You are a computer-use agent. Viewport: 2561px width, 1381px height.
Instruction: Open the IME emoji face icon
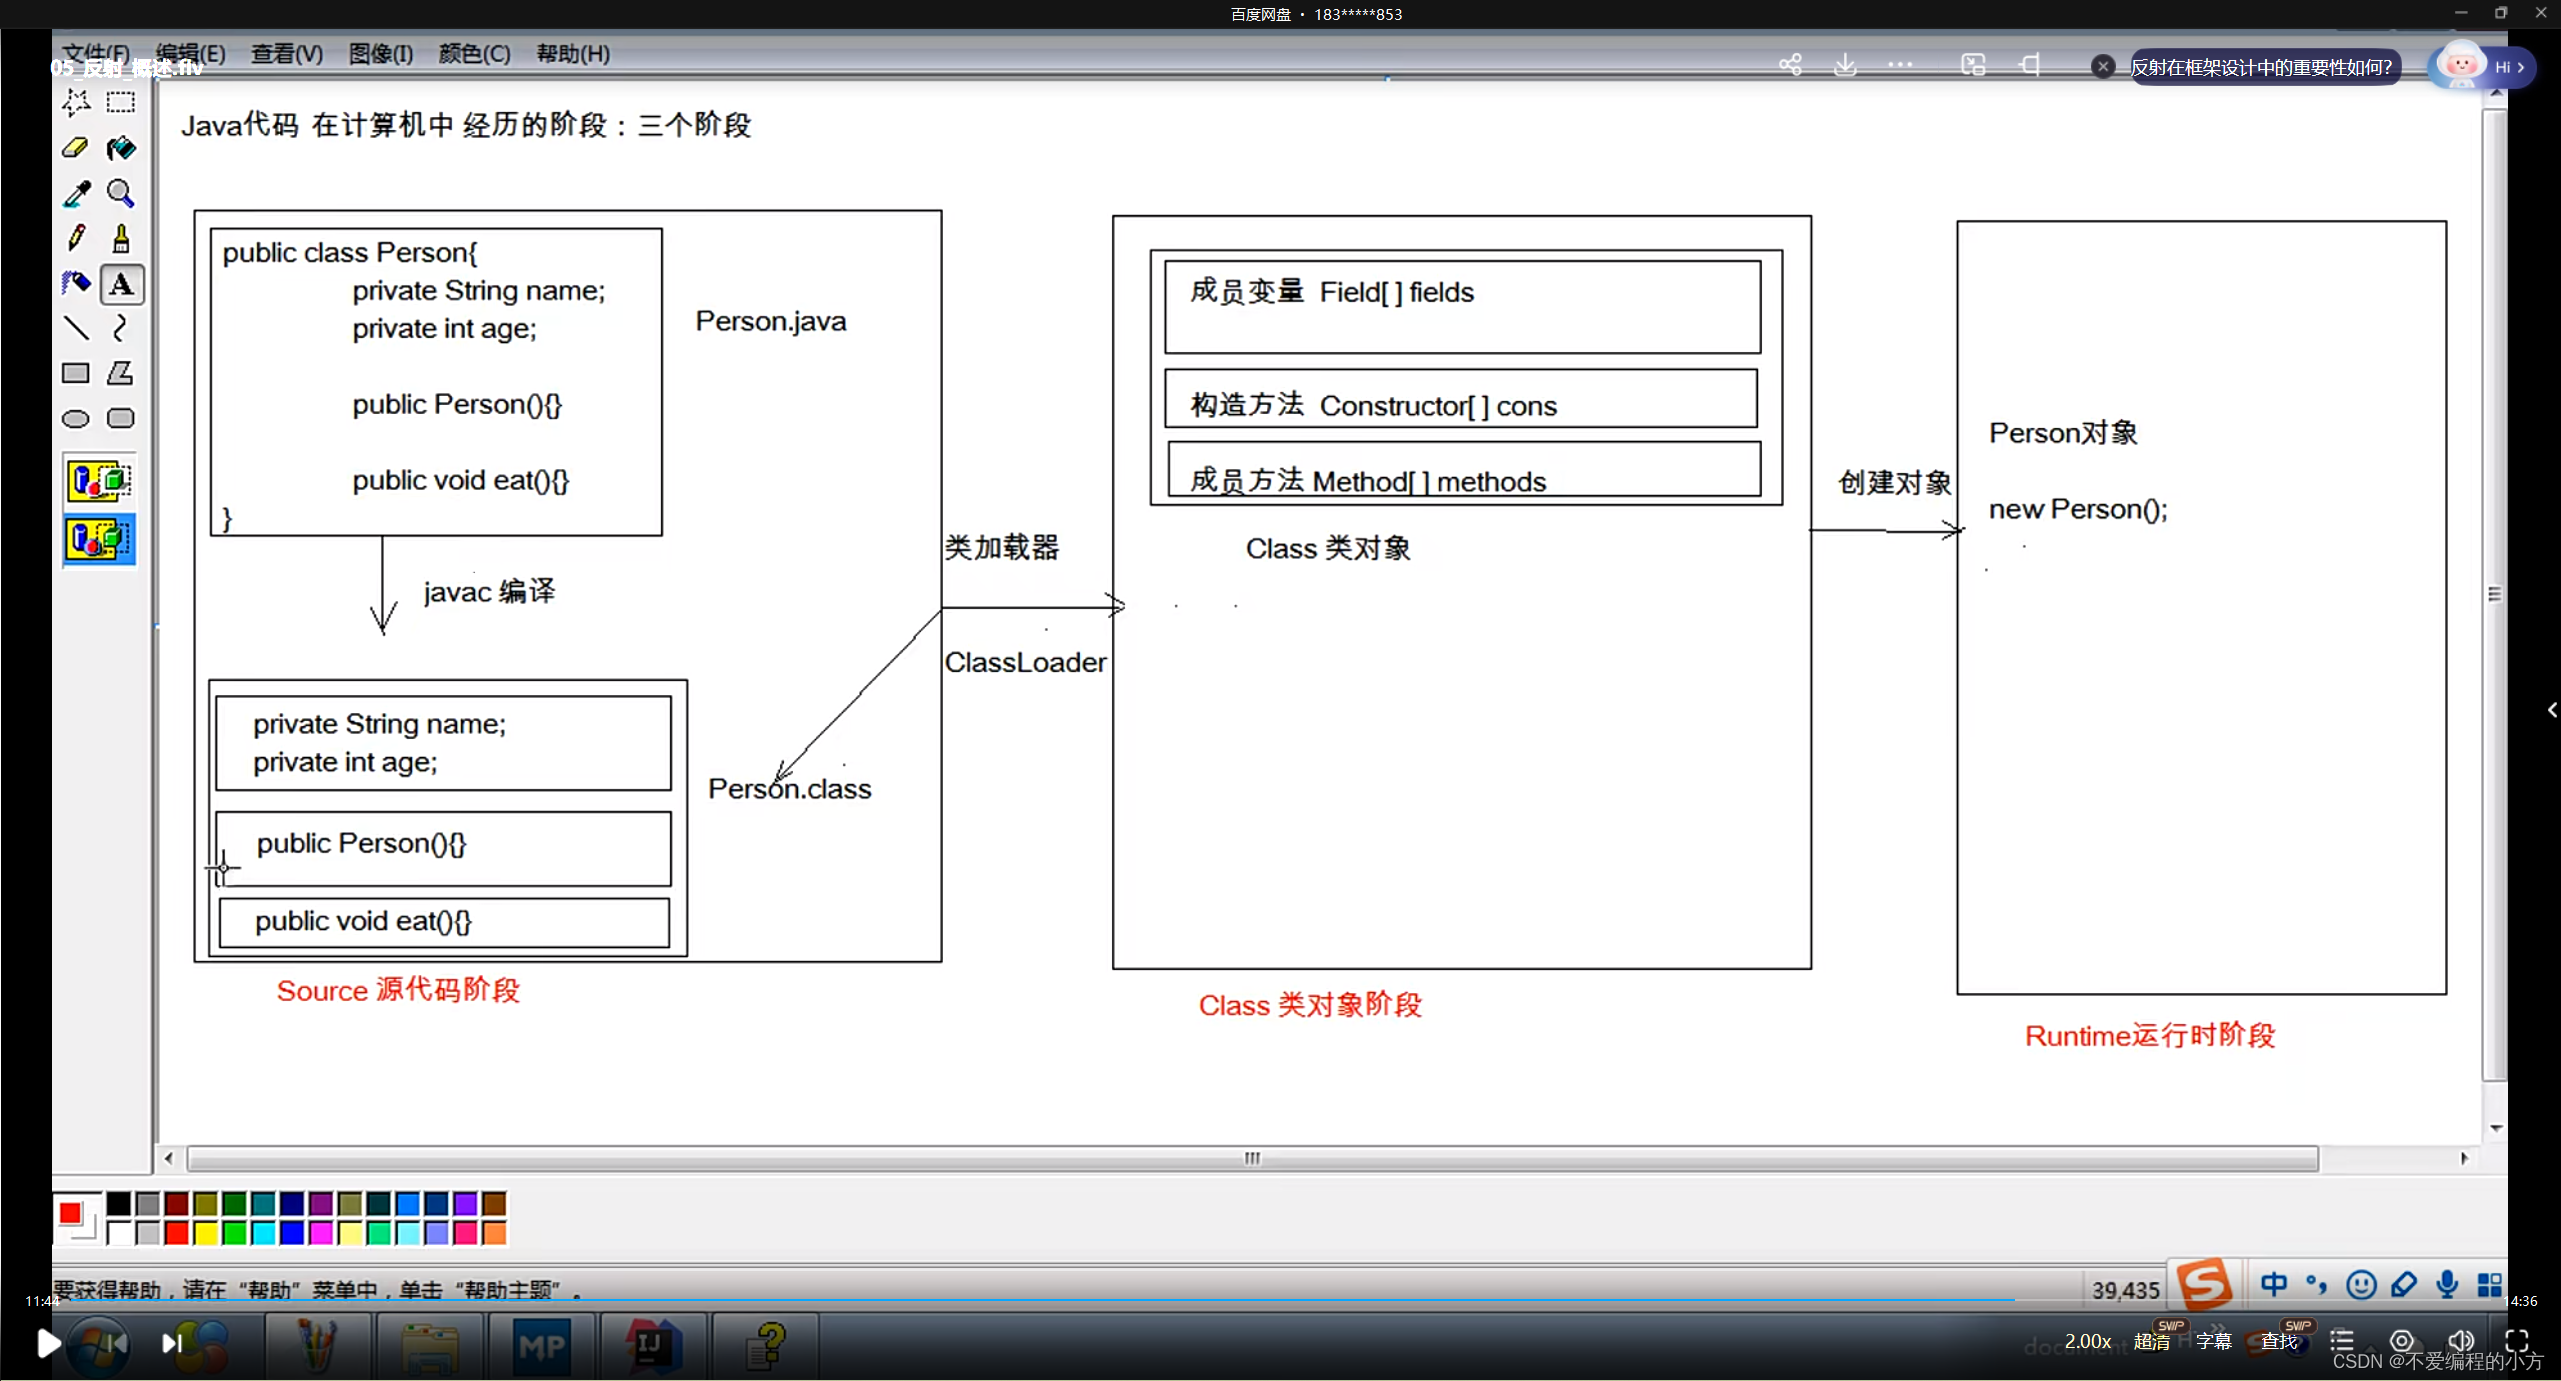pyautogui.click(x=2361, y=1285)
